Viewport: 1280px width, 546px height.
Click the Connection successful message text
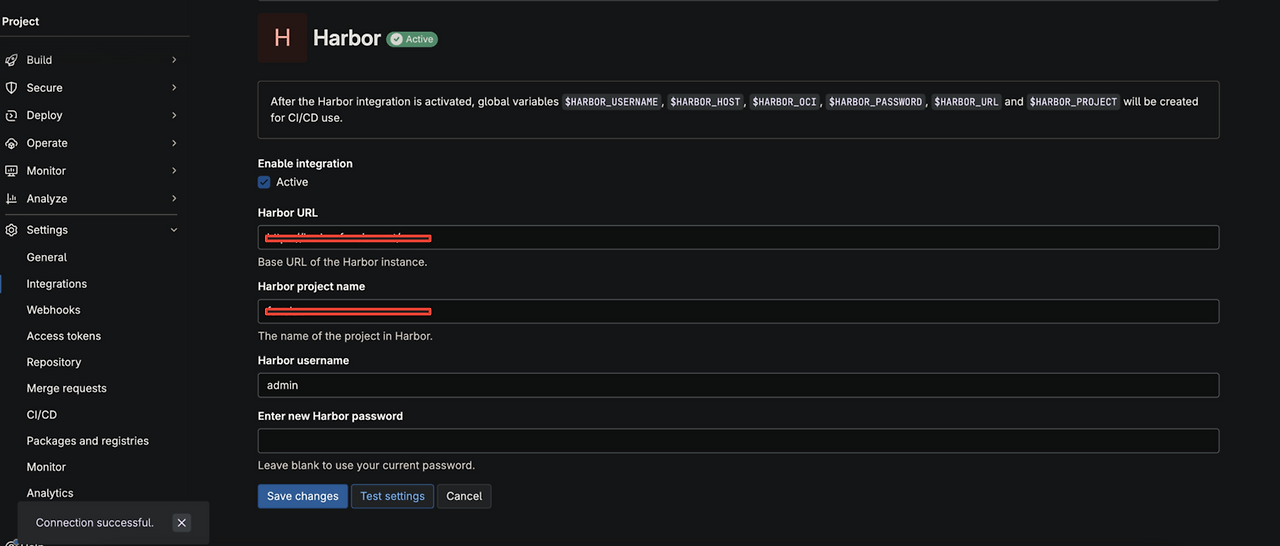(x=95, y=523)
